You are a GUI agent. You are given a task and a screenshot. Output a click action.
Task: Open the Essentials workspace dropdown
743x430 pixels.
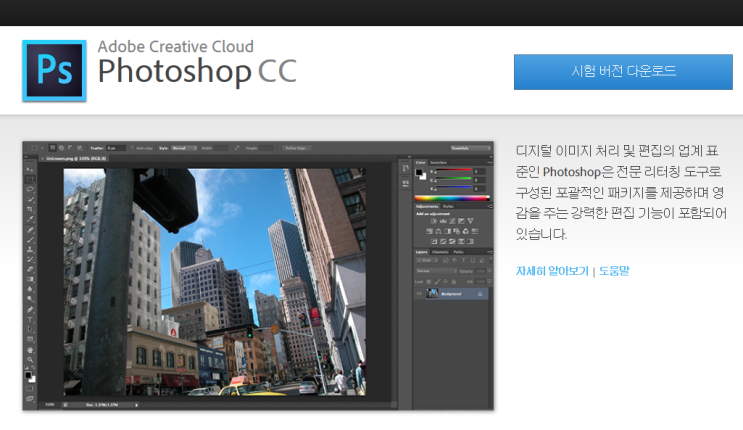click(471, 148)
